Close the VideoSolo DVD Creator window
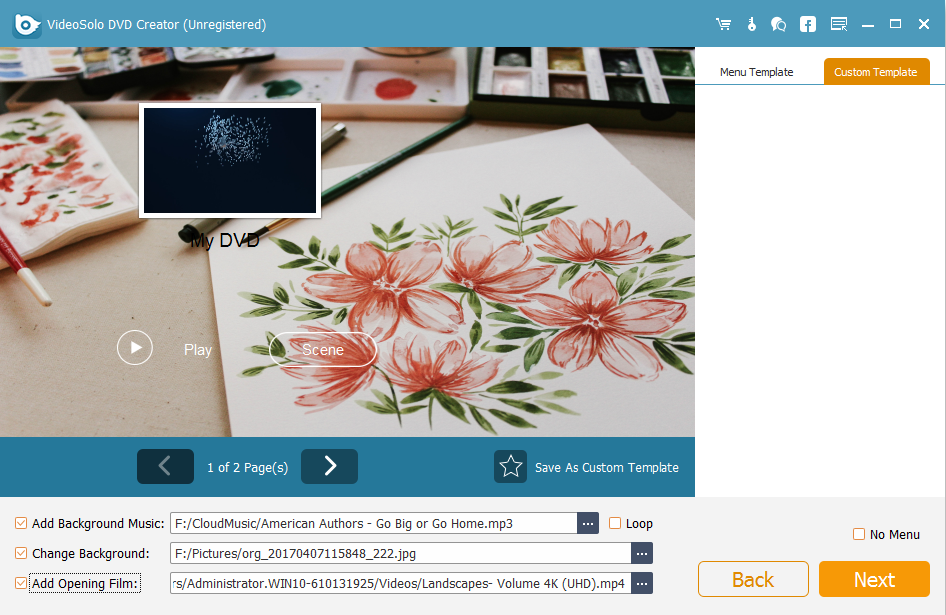Screen dimensions: 946x615 point(924,24)
